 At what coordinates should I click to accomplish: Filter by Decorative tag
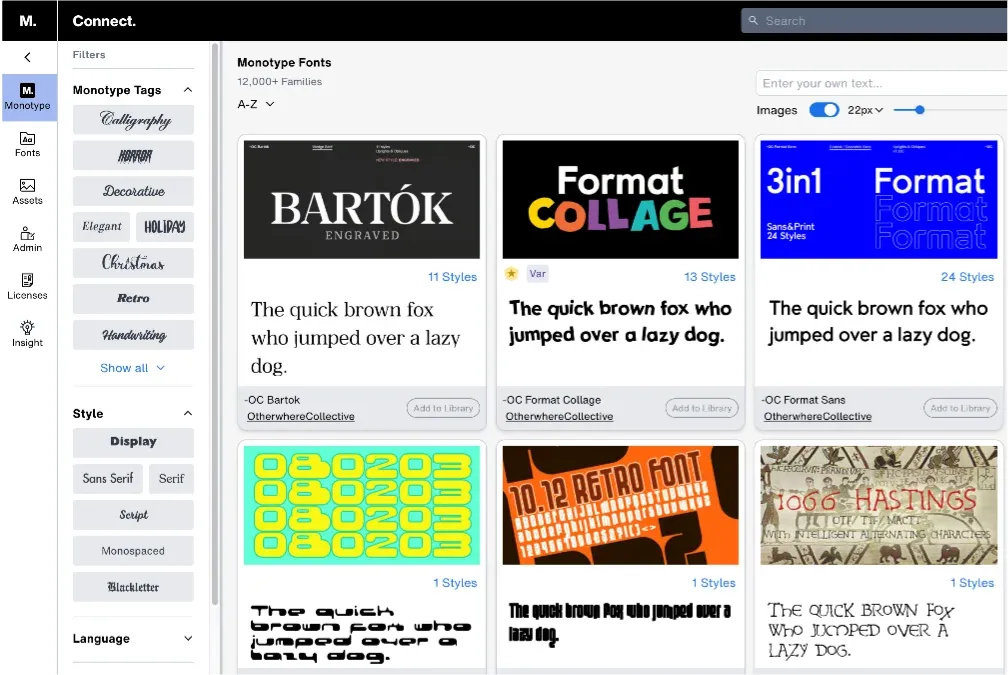pyautogui.click(x=133, y=191)
